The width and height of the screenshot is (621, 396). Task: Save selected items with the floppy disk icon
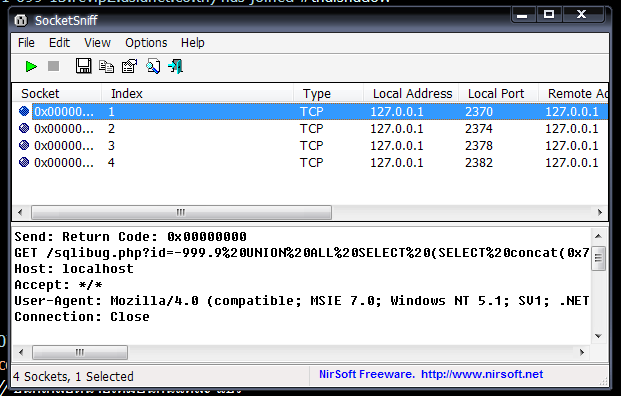pyautogui.click(x=83, y=66)
